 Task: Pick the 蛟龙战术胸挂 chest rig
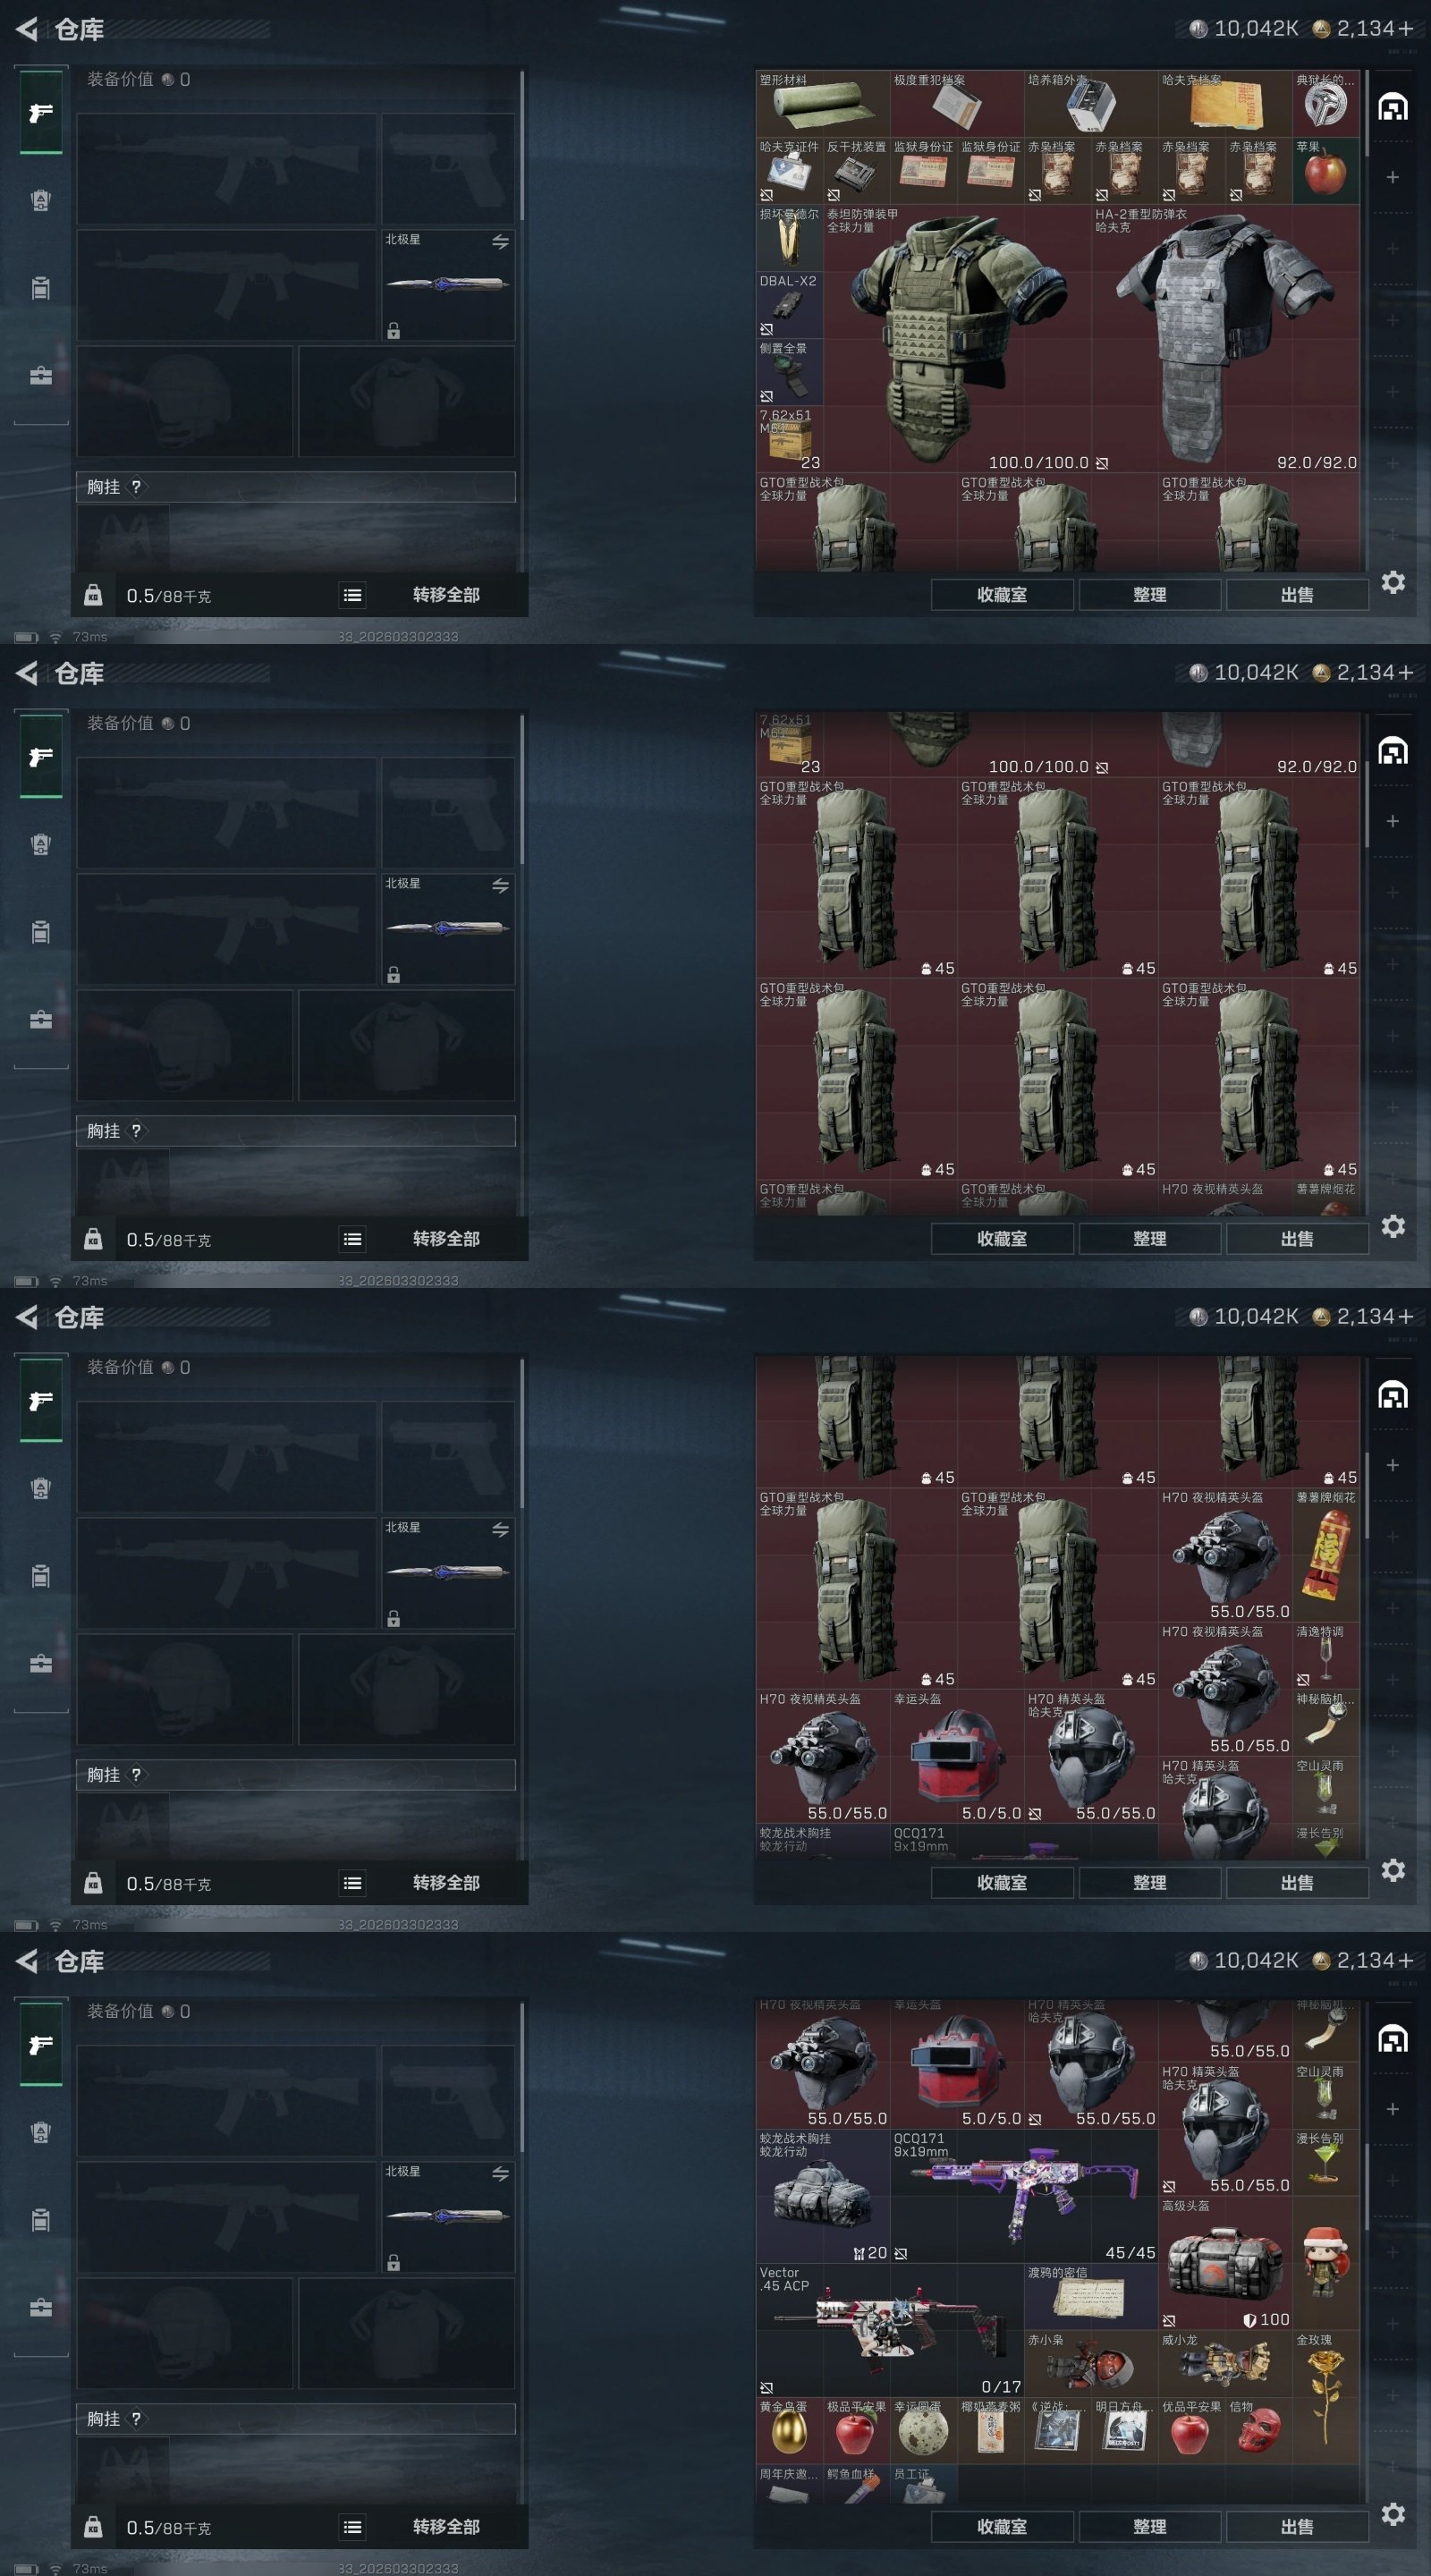pos(823,2196)
